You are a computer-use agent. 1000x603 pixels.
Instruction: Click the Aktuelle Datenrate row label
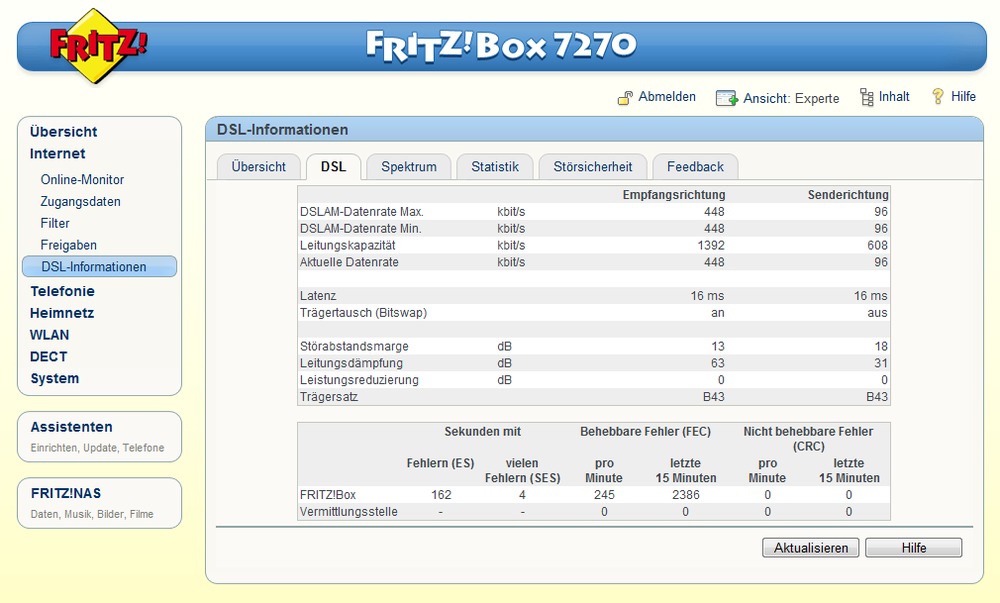(x=349, y=262)
